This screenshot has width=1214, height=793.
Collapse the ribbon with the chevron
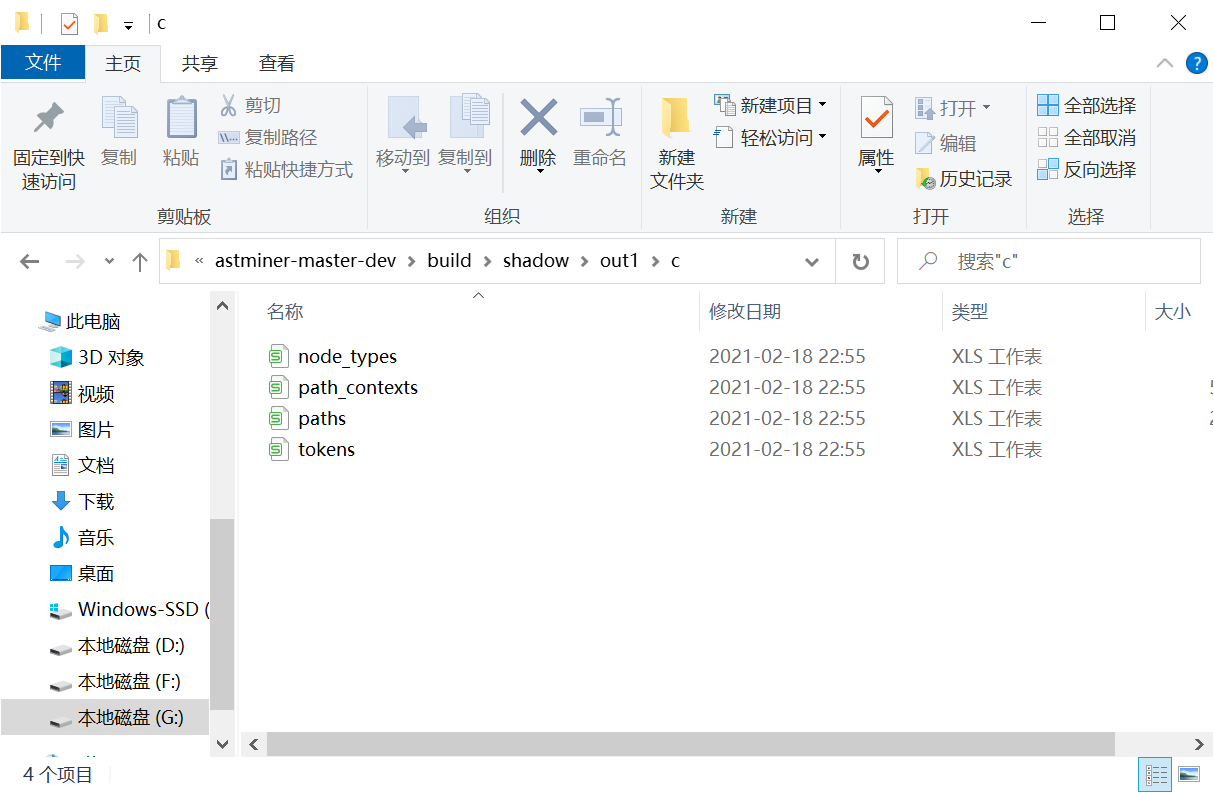tap(1165, 63)
